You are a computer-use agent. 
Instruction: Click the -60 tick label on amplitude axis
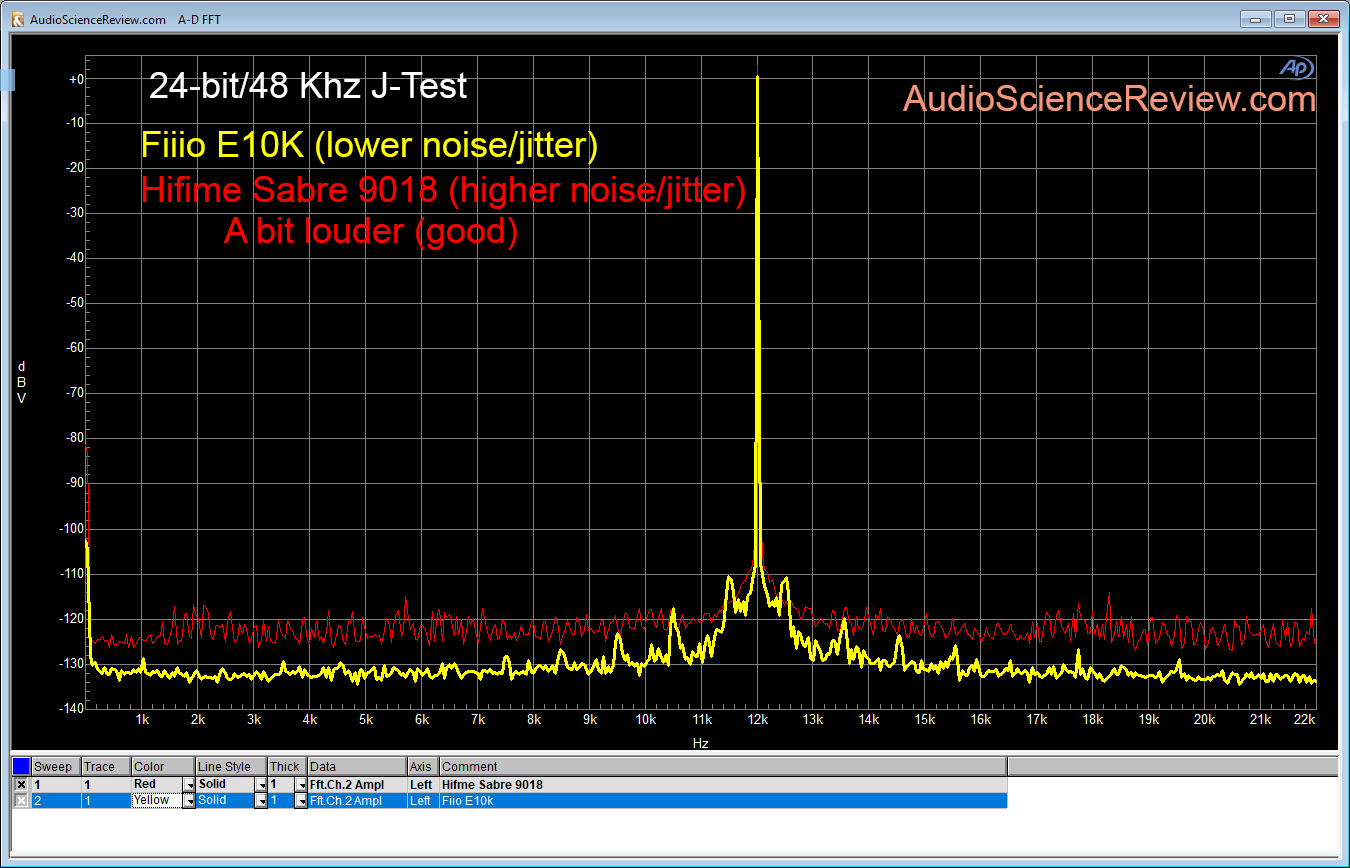73,348
